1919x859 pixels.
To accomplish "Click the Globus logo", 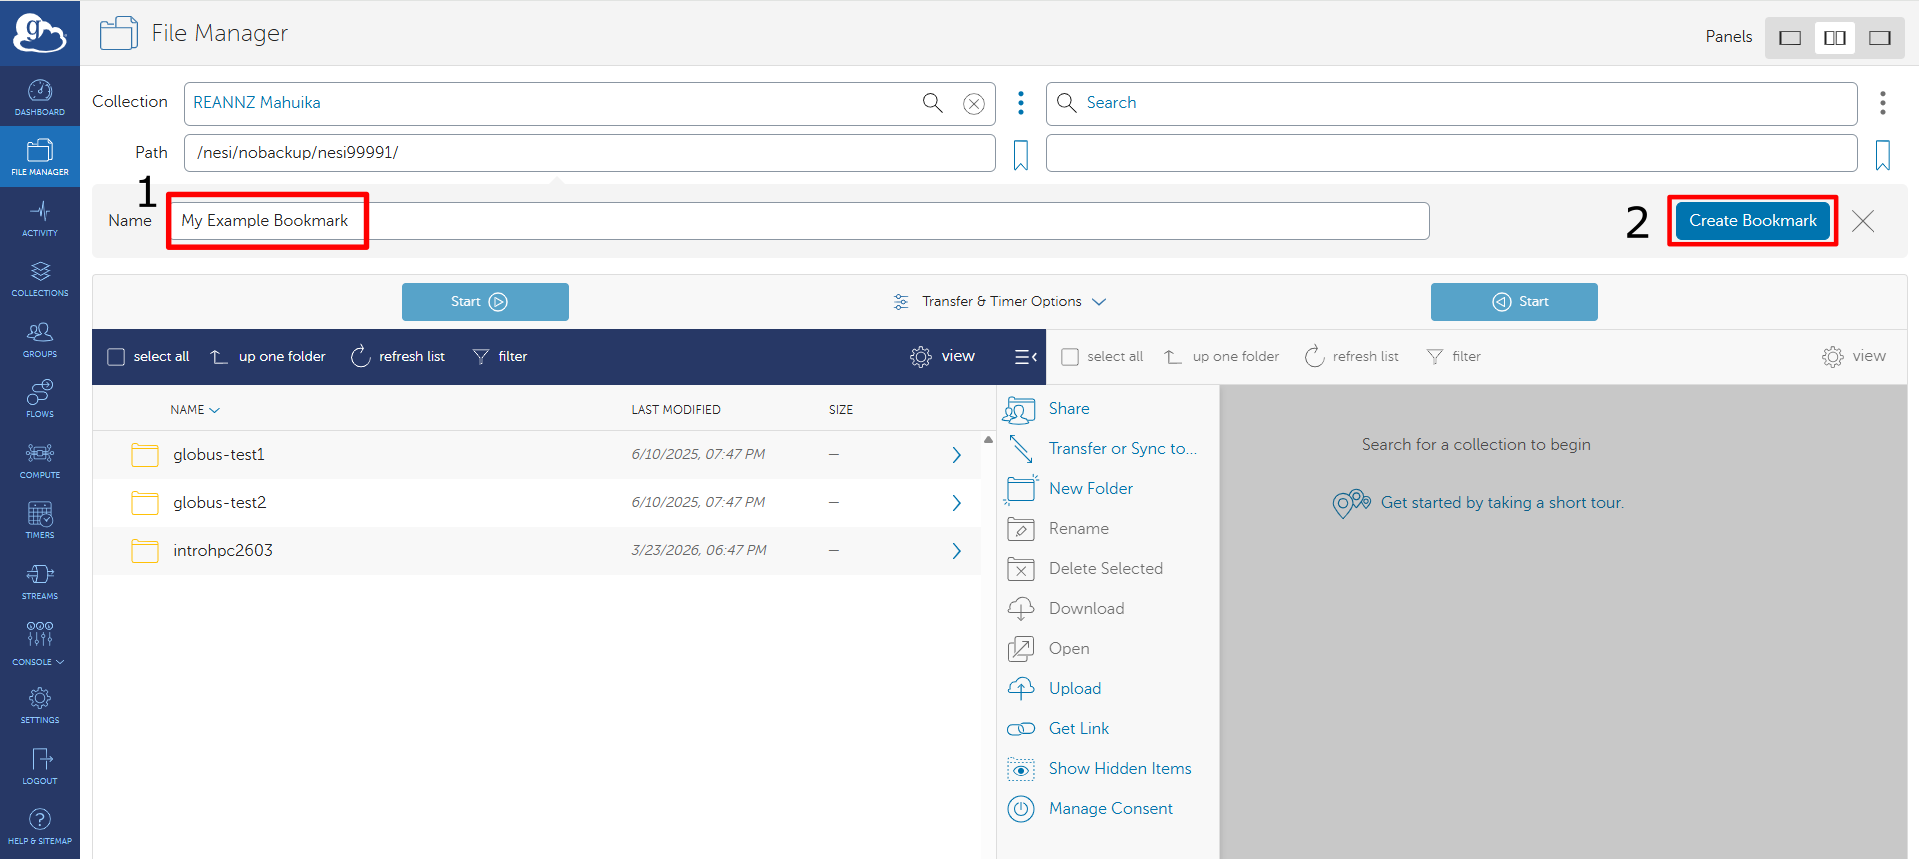I will 40,33.
